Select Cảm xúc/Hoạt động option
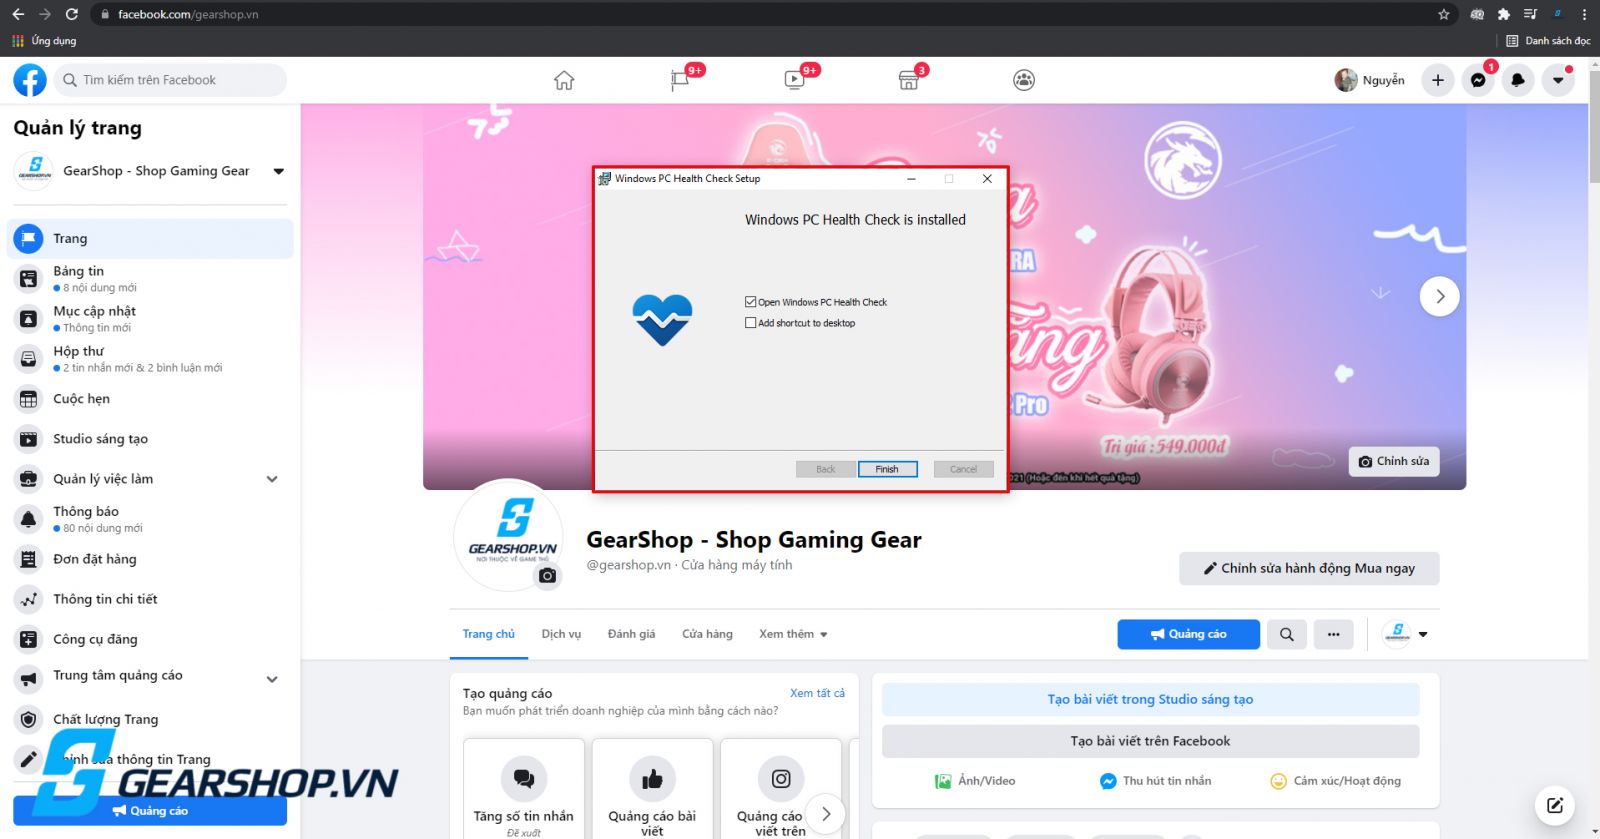This screenshot has width=1600, height=839. coord(1335,781)
